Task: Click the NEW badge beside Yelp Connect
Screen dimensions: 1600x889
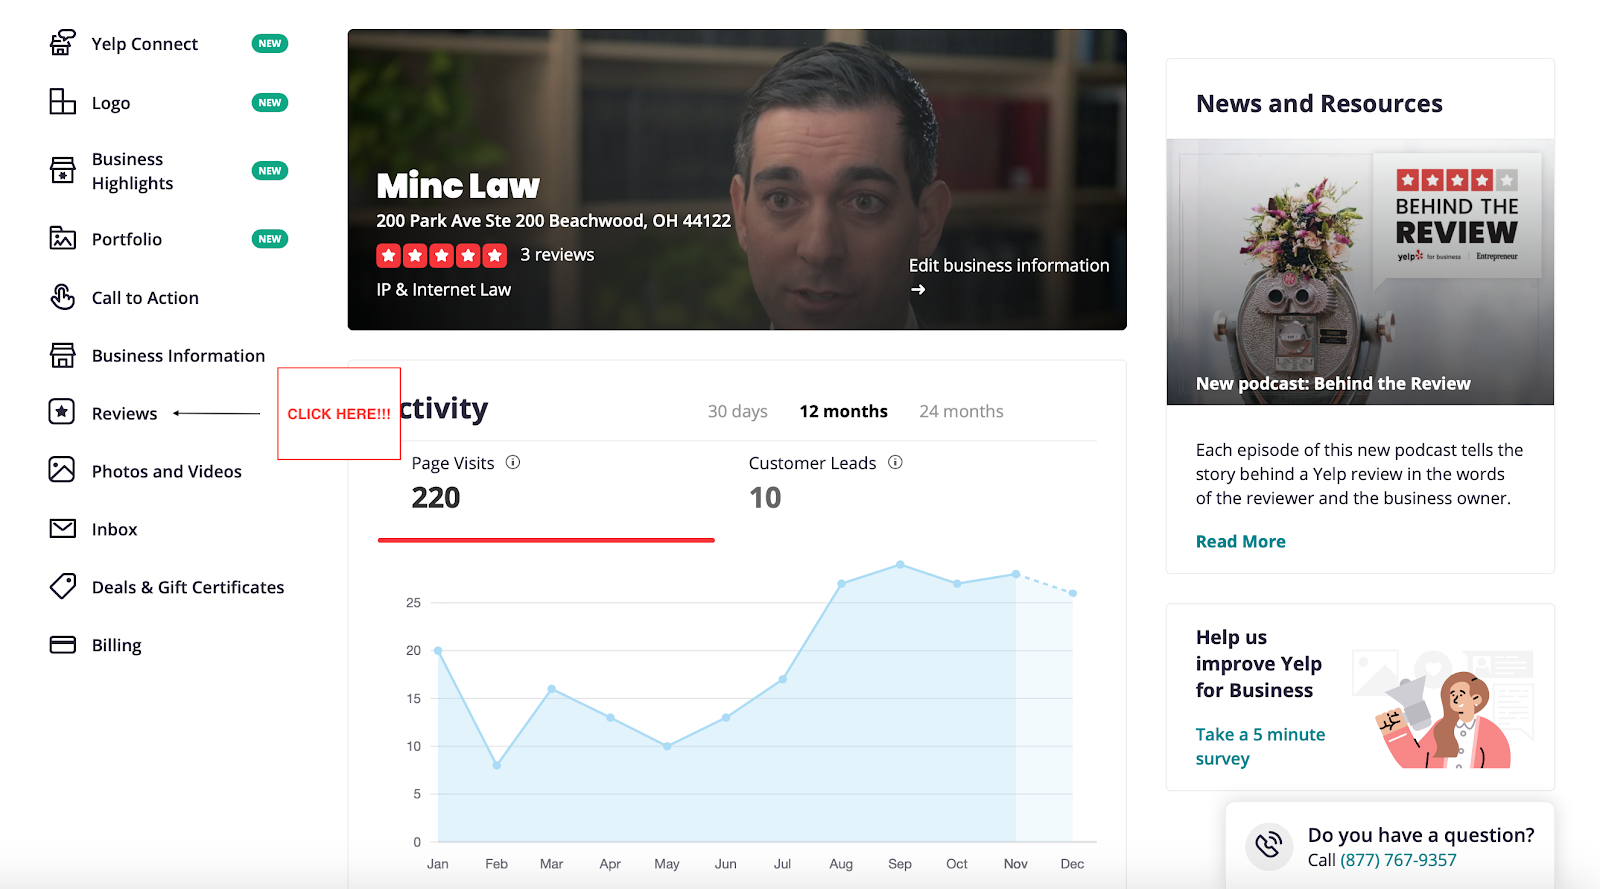Action: coord(270,44)
